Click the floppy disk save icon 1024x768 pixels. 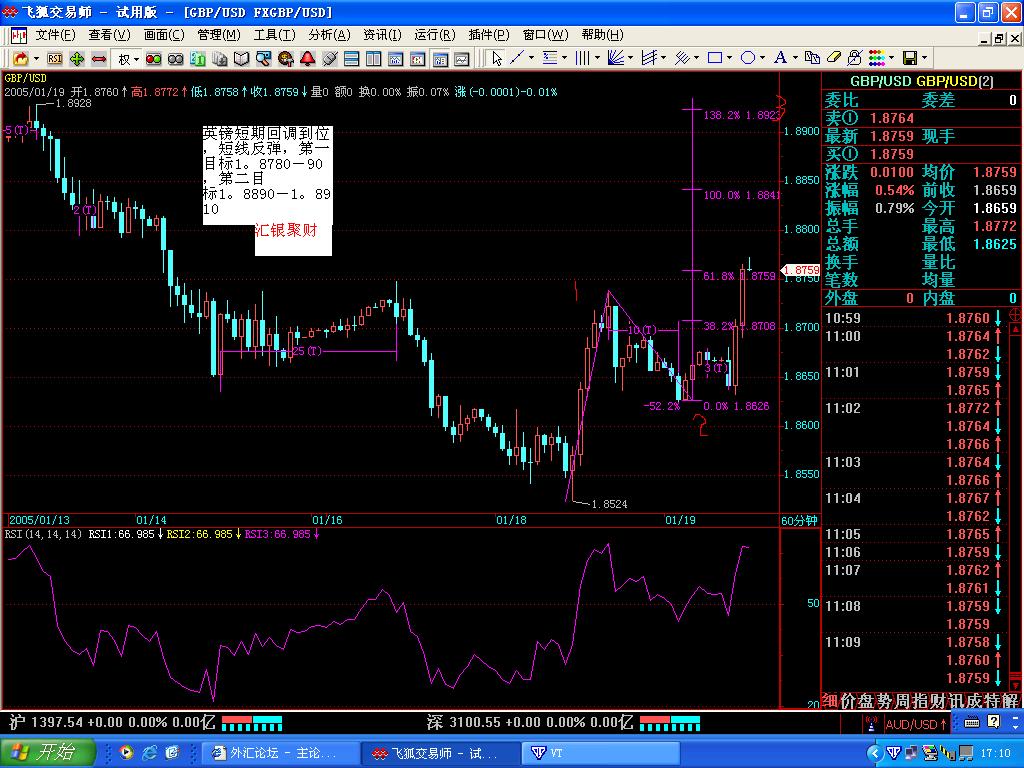[x=910, y=58]
